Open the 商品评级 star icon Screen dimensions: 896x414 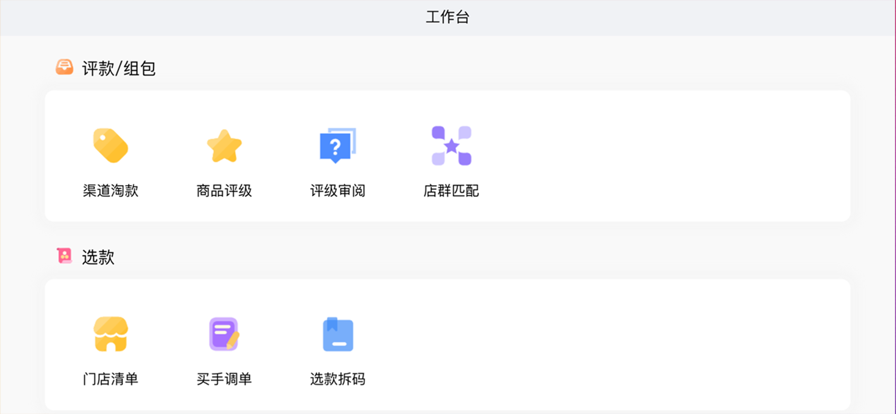point(224,146)
